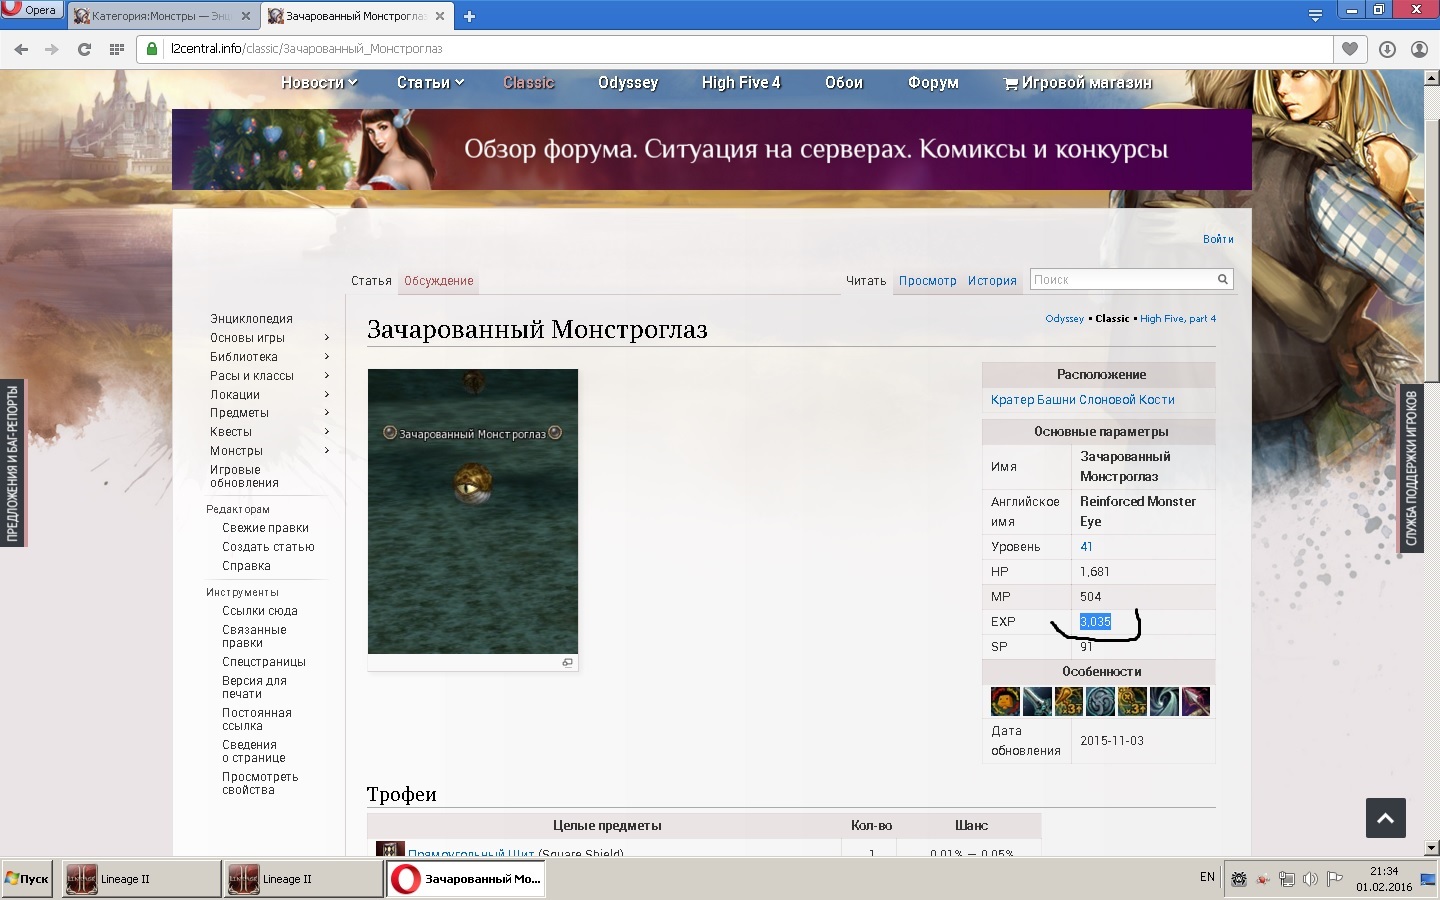The width and height of the screenshot is (1440, 900).
Task: Open the volume speaker tray icon
Action: pyautogui.click(x=1310, y=879)
